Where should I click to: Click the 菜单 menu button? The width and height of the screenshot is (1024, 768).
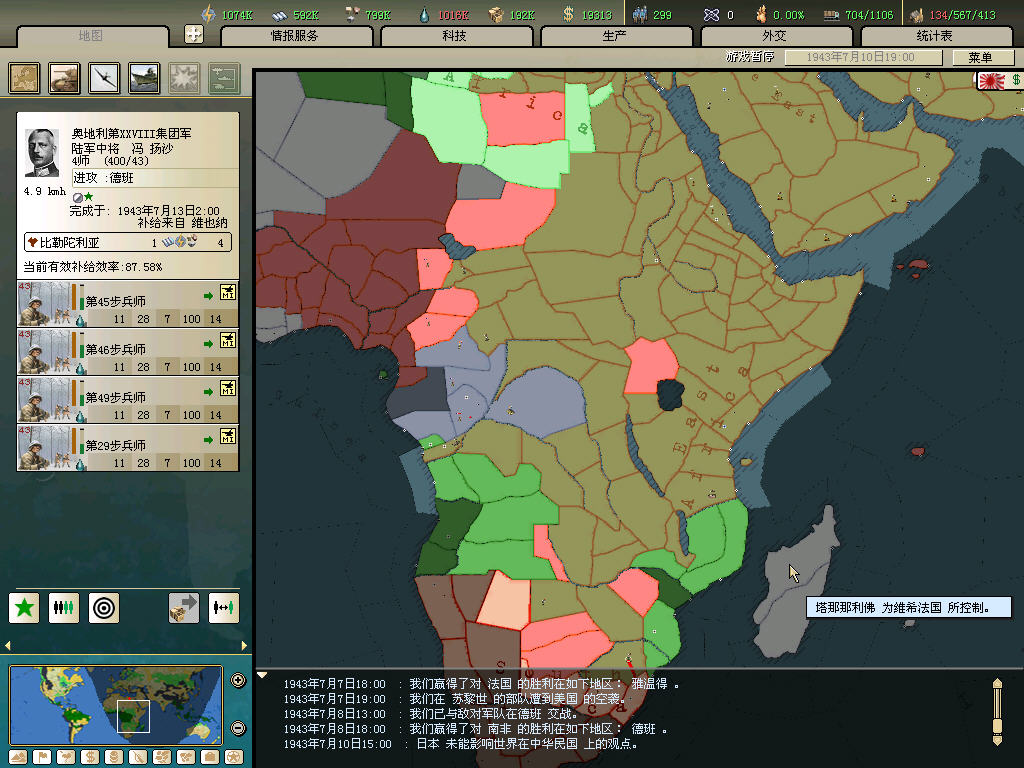pos(979,58)
